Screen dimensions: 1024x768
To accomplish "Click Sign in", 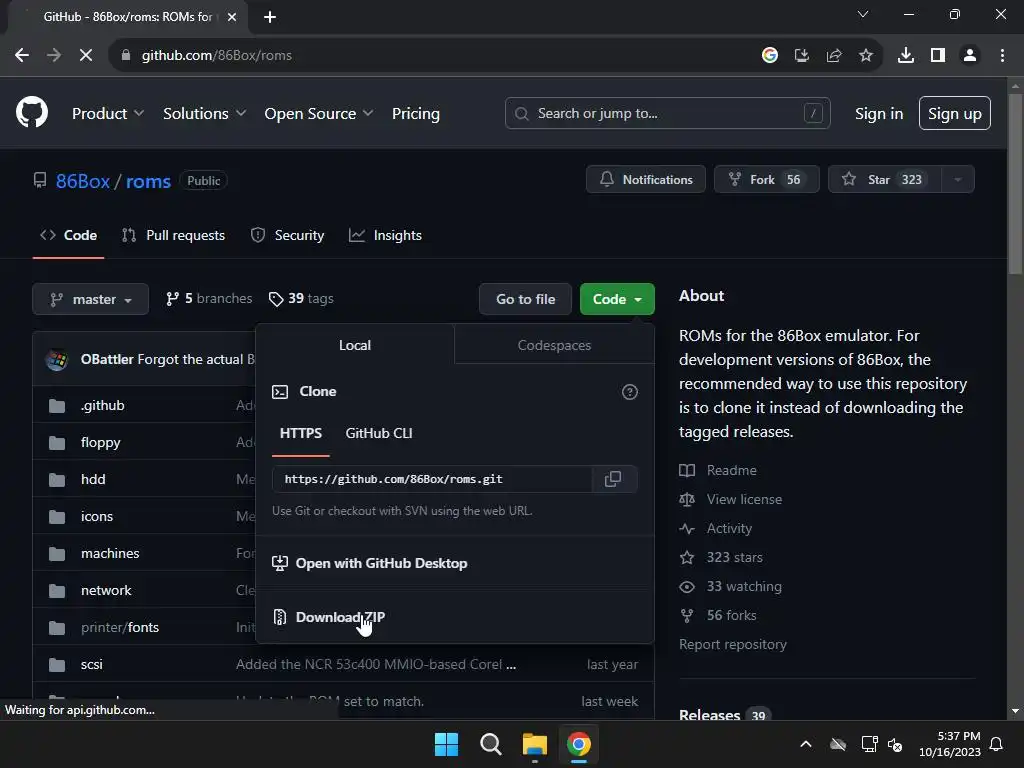I will click(x=879, y=113).
